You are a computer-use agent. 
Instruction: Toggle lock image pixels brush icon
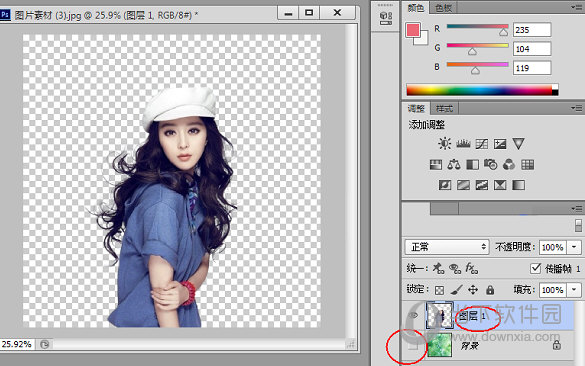(456, 290)
